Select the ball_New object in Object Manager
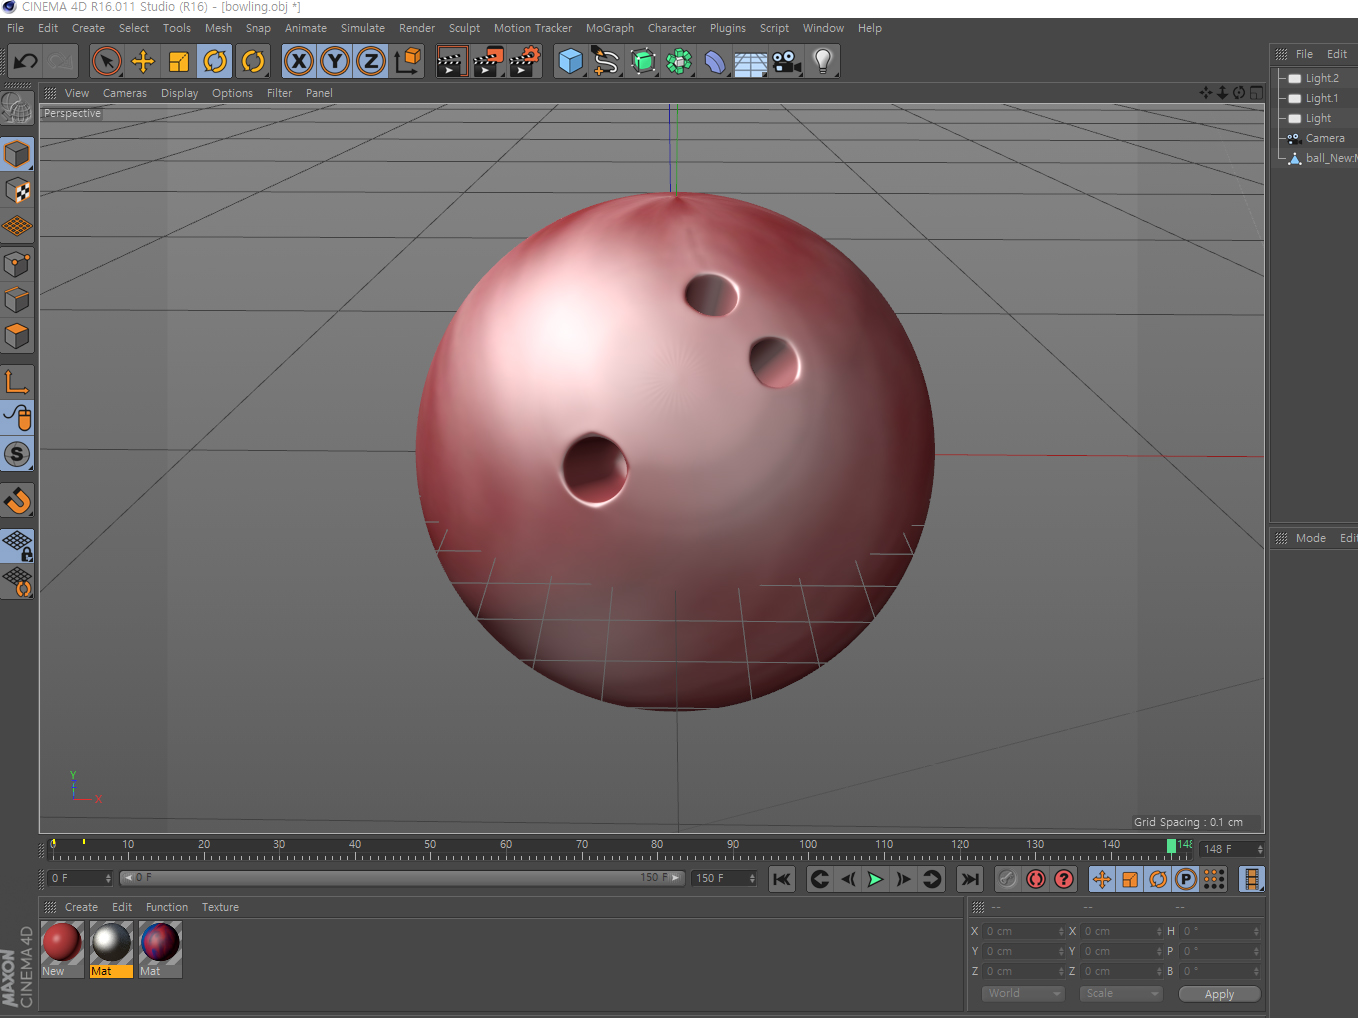Screen dimensions: 1358x1018 pos(1330,158)
